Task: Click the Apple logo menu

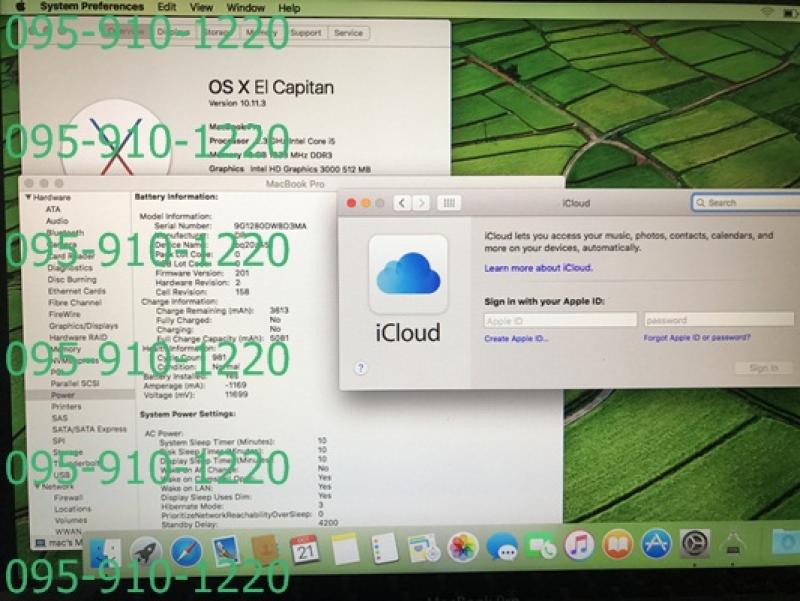Action: click(x=21, y=7)
